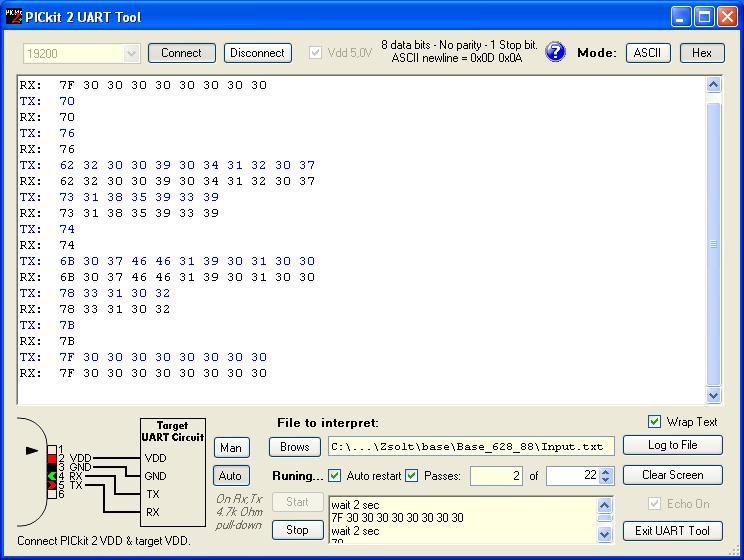Click the Disconnect button

(x=258, y=53)
